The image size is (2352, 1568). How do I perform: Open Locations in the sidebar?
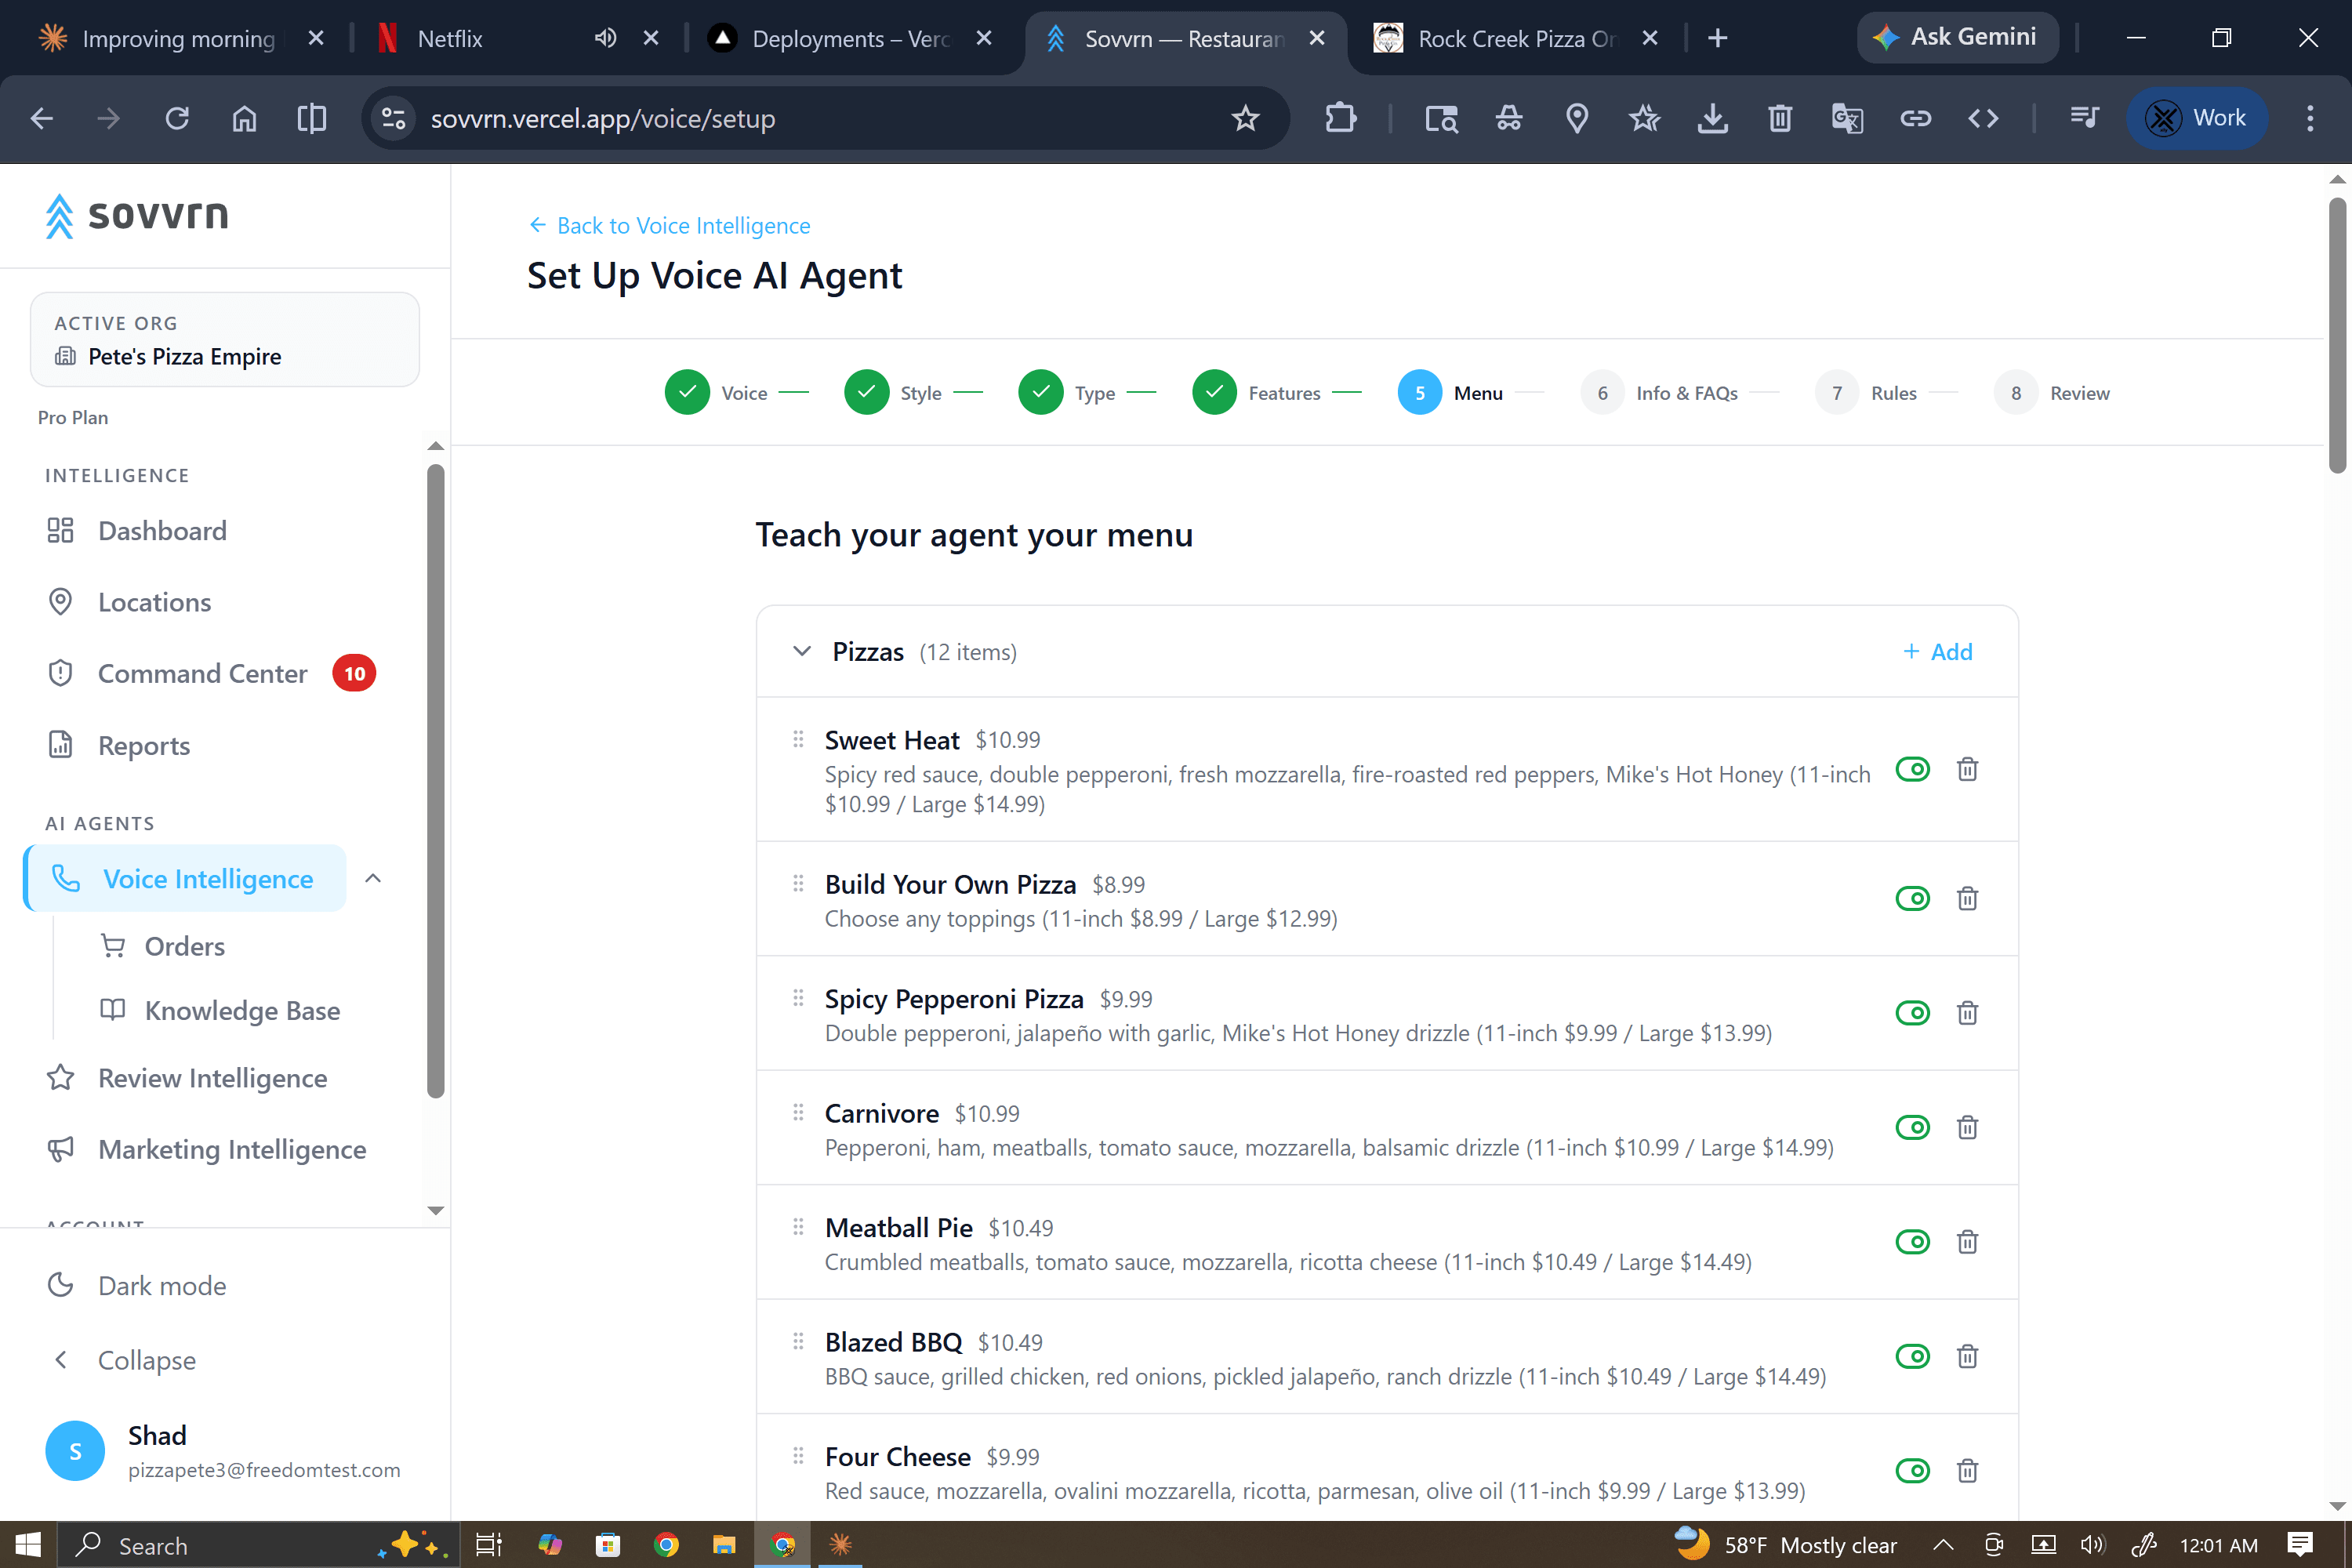point(154,601)
